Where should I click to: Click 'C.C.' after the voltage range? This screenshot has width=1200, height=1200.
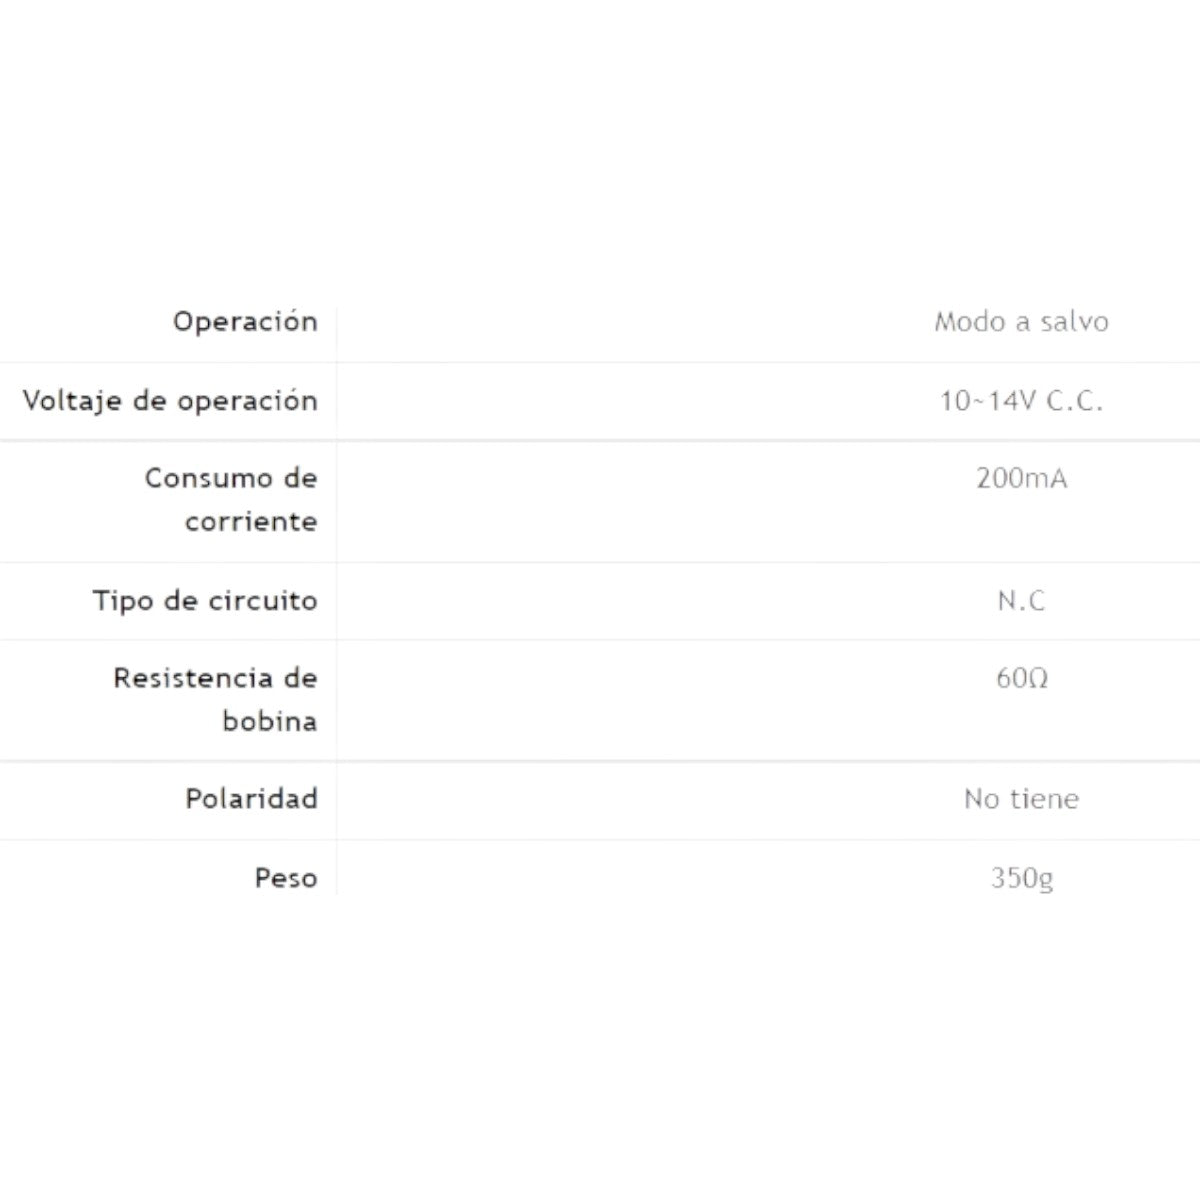[1074, 401]
